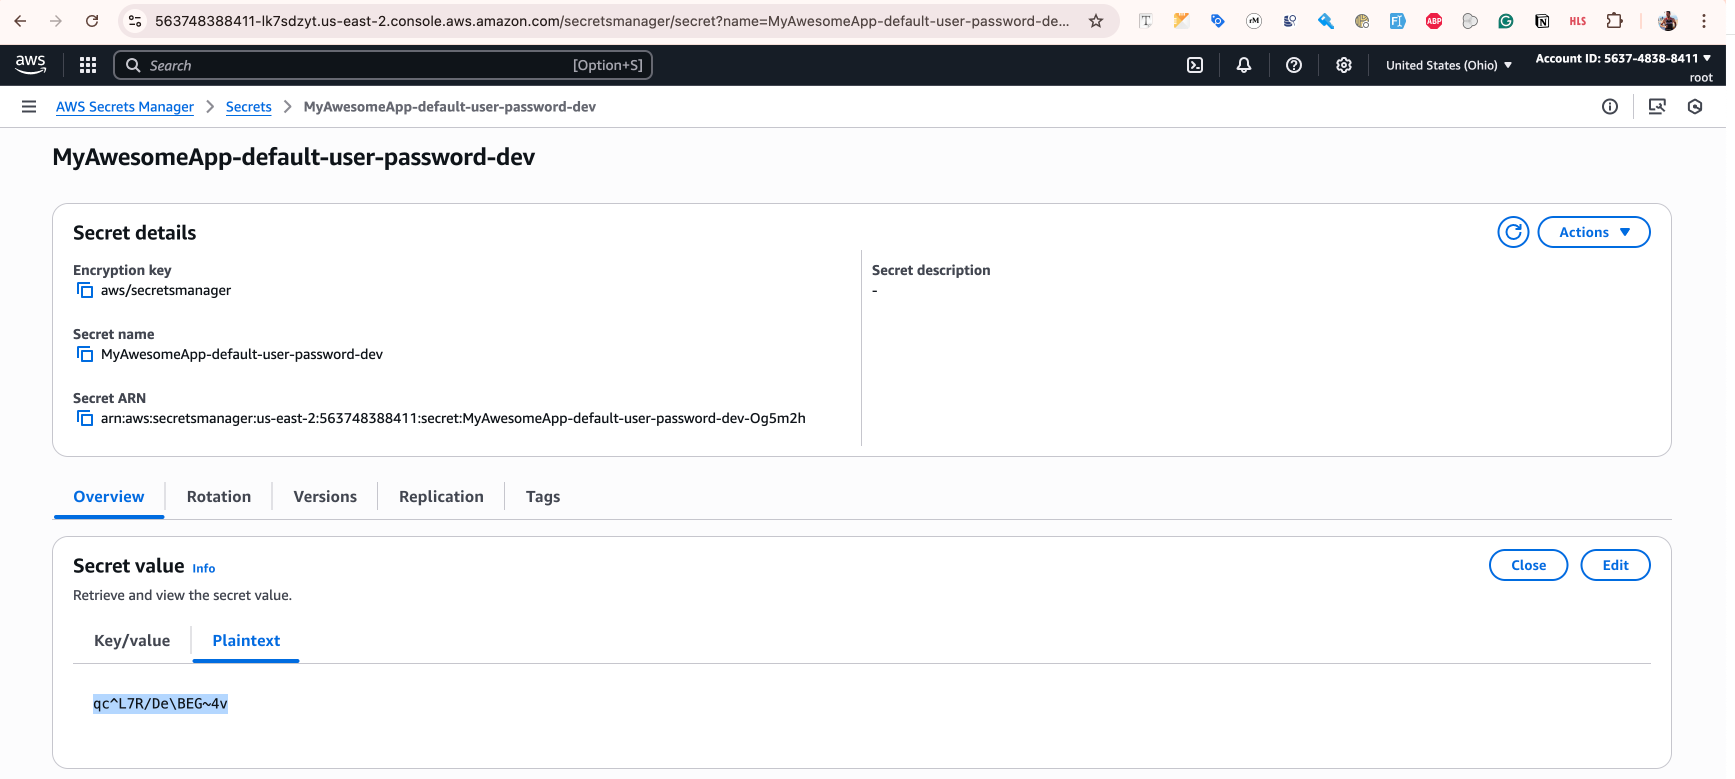Refresh the secret details
Viewport: 1735px width, 779px height.
click(x=1513, y=232)
